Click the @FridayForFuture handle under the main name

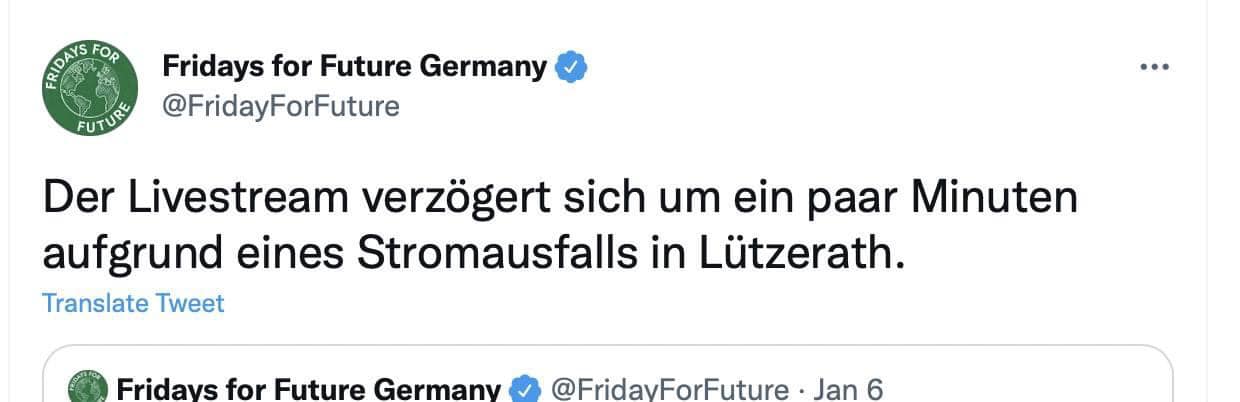pyautogui.click(x=280, y=105)
